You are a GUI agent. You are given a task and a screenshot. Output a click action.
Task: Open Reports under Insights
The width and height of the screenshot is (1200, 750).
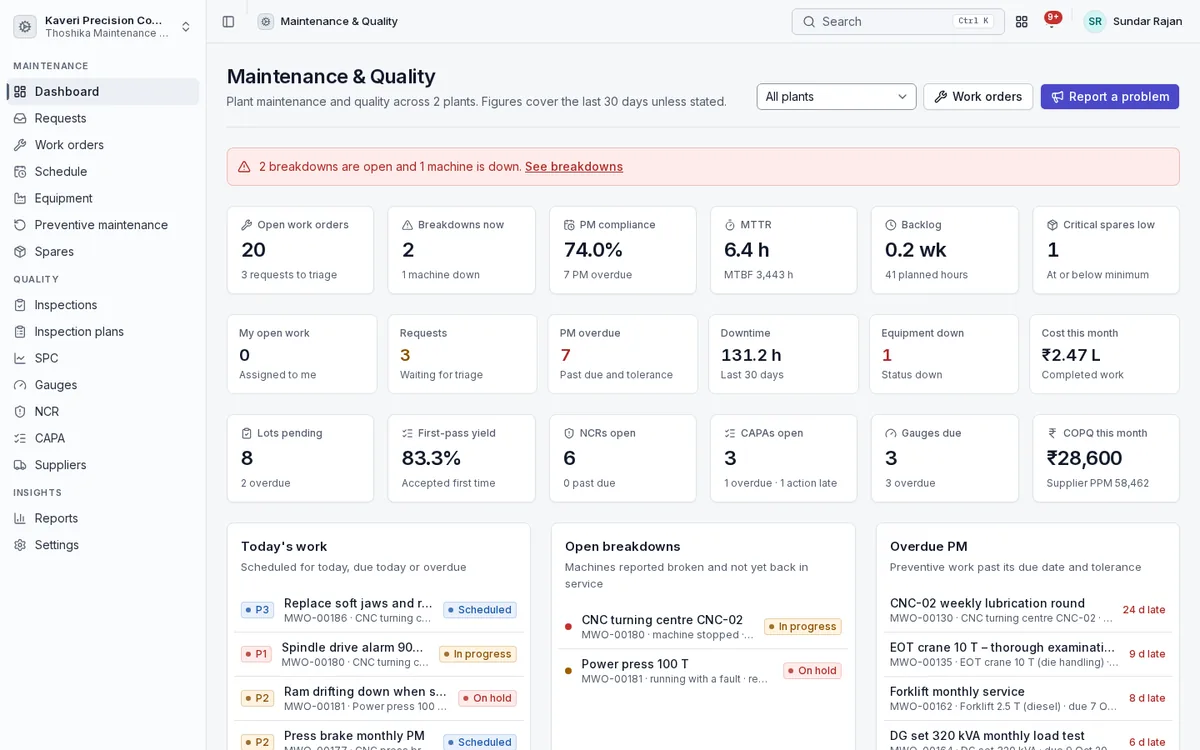click(103, 518)
